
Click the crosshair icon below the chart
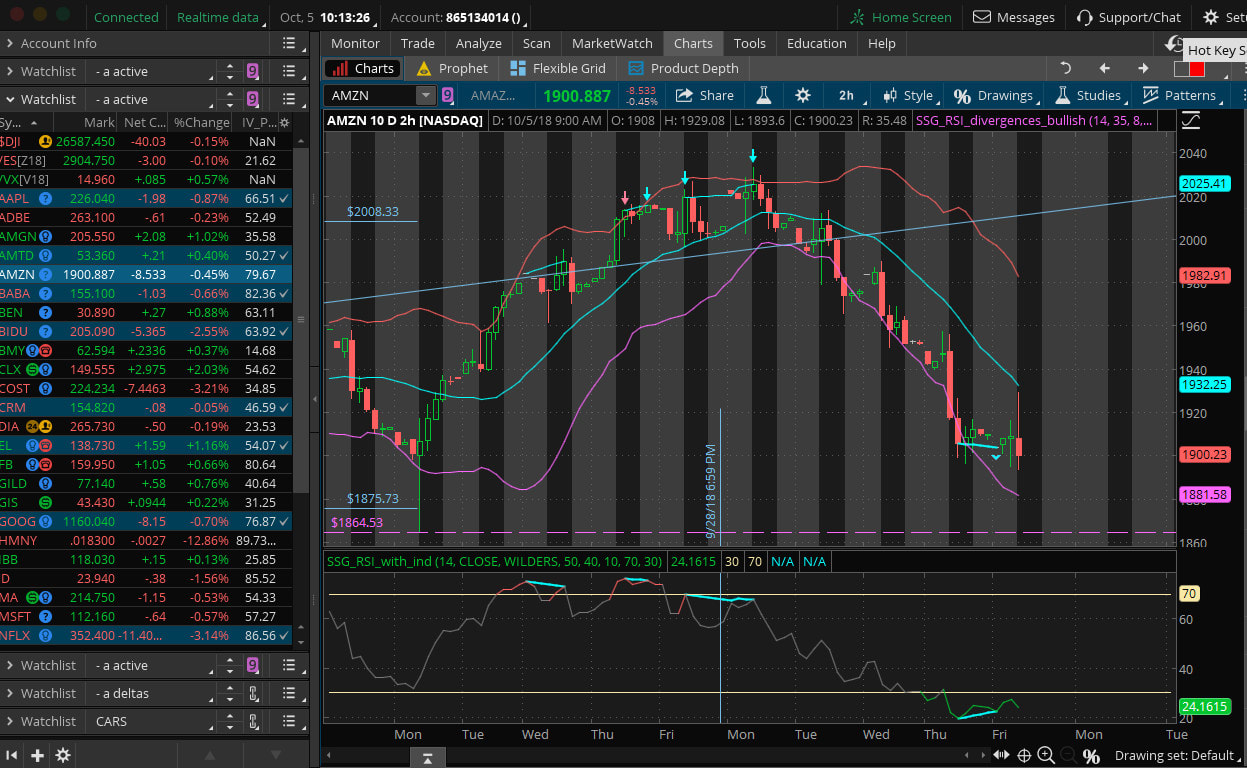click(1024, 756)
